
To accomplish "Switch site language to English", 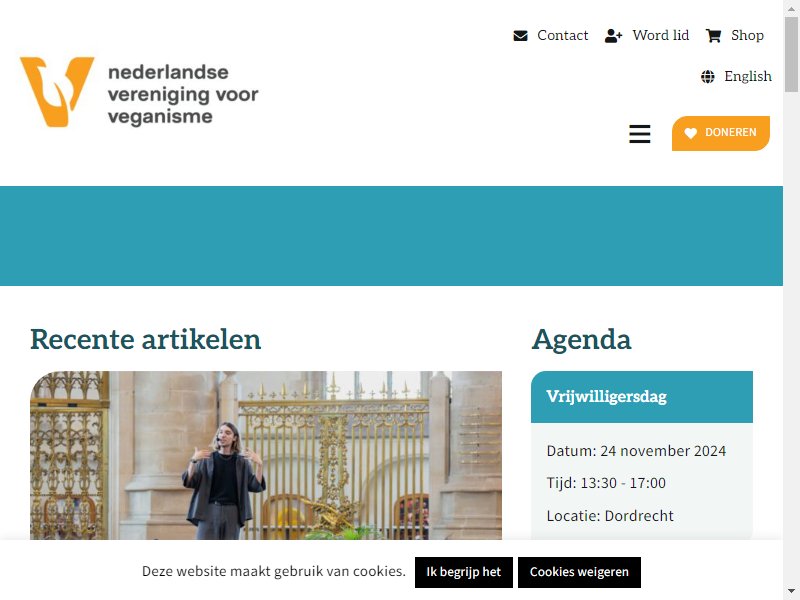I will pyautogui.click(x=747, y=77).
